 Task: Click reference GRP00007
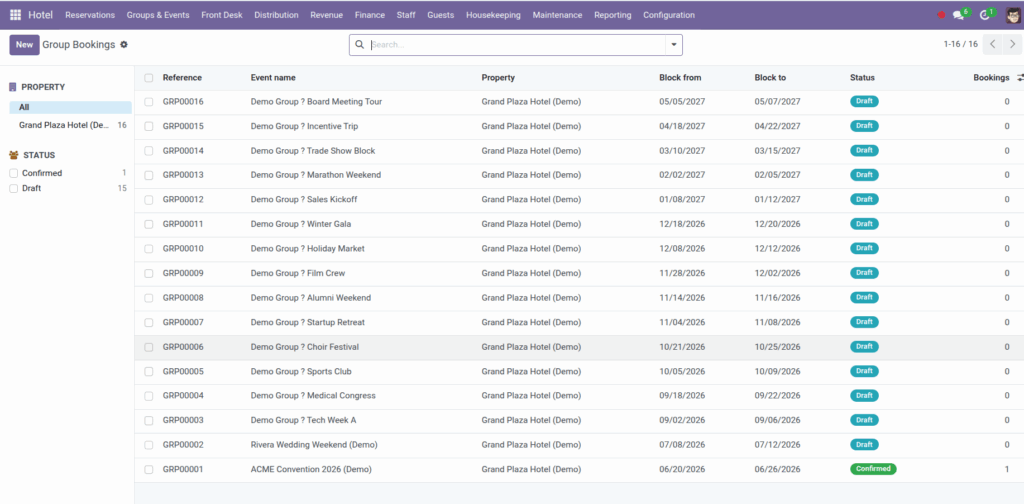pos(183,323)
